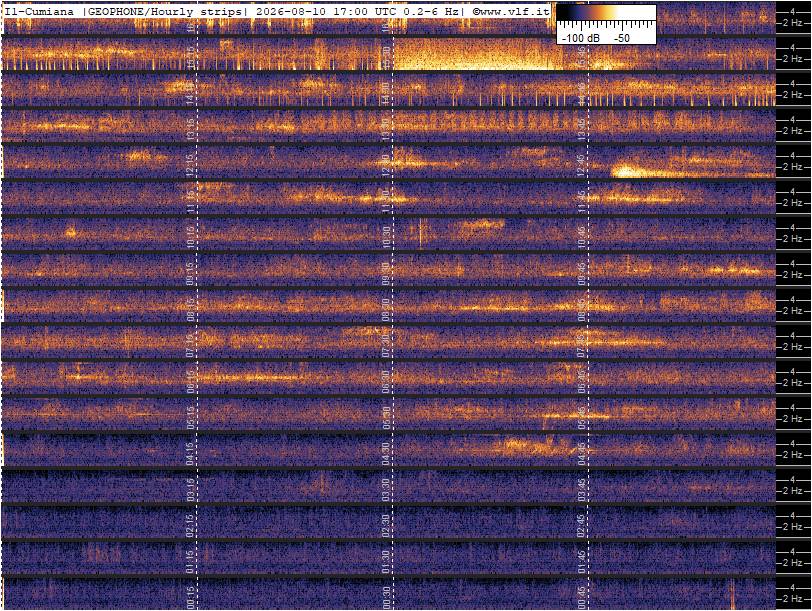Click the 03:45 time marker
The width and height of the screenshot is (812, 611).
point(582,489)
